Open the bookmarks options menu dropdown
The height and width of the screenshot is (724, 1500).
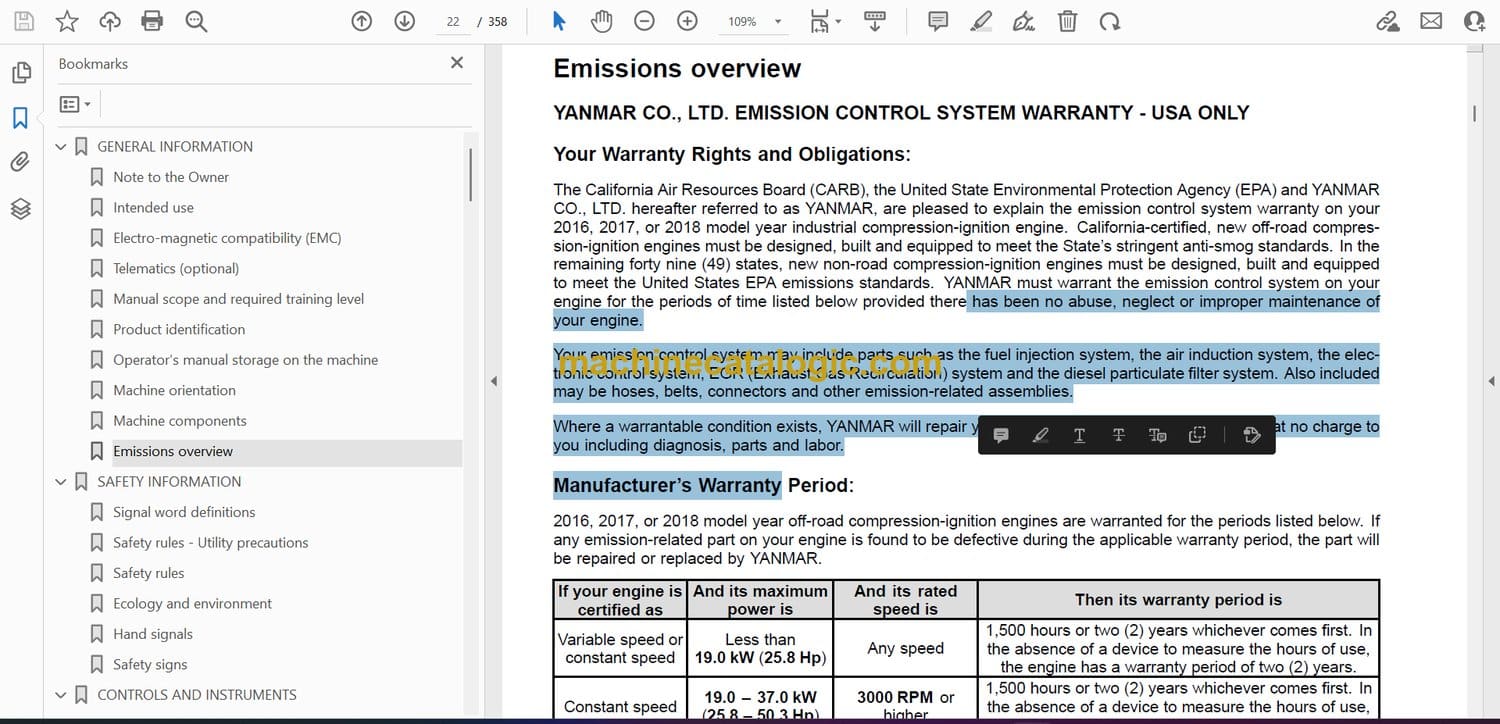click(75, 104)
